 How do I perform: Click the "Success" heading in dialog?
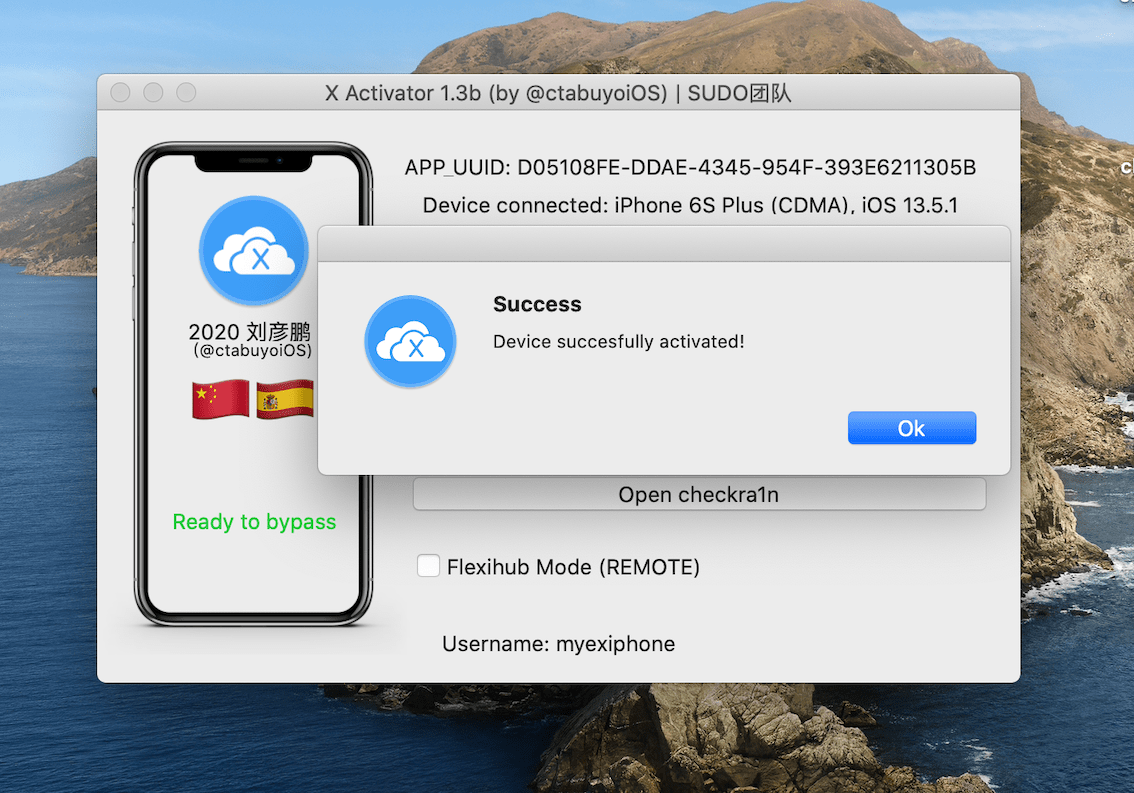pos(537,305)
